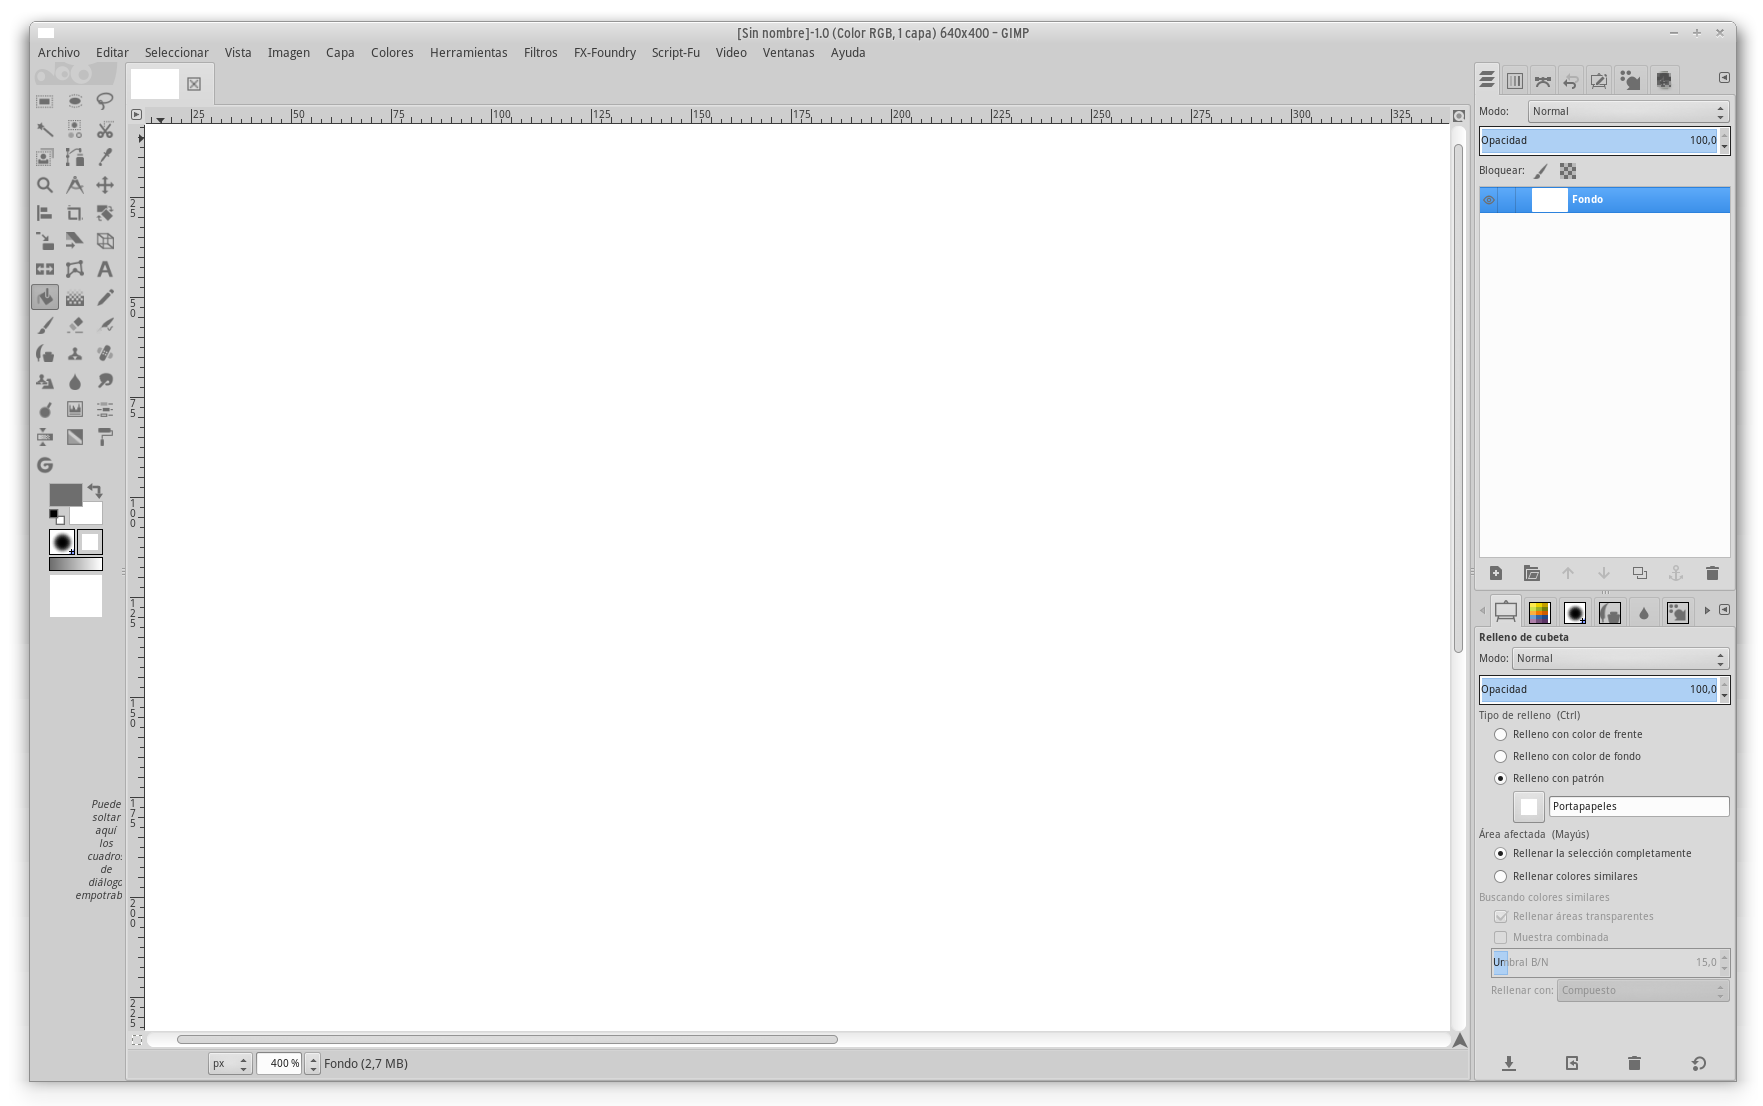Switch to the Undo History tab
1763x1106 pixels.
(x=1571, y=80)
